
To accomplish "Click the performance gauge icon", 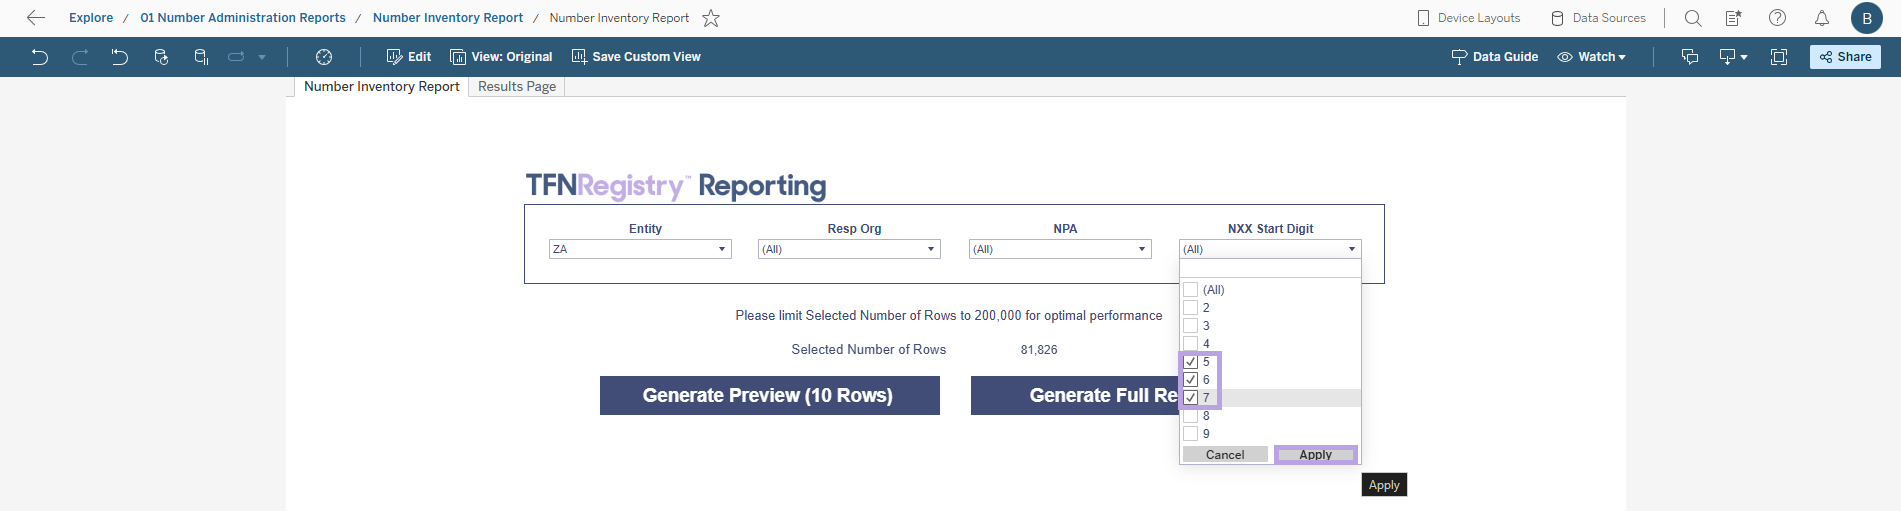I will pos(324,57).
